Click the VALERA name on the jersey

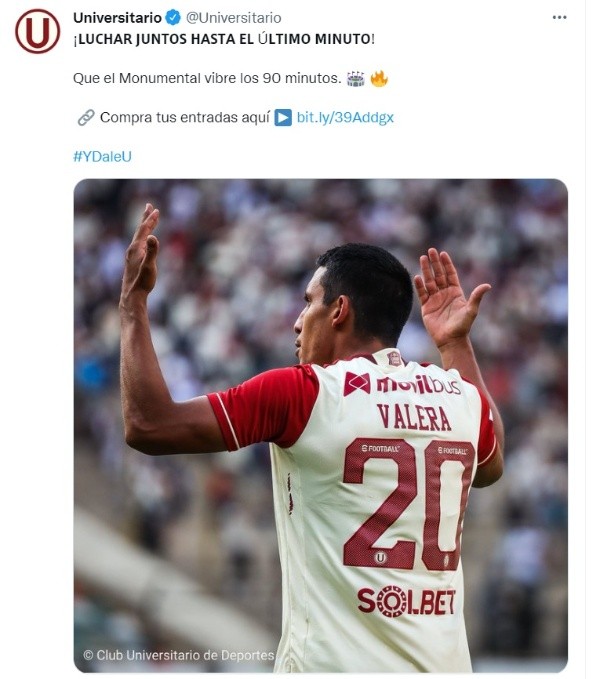tap(414, 418)
